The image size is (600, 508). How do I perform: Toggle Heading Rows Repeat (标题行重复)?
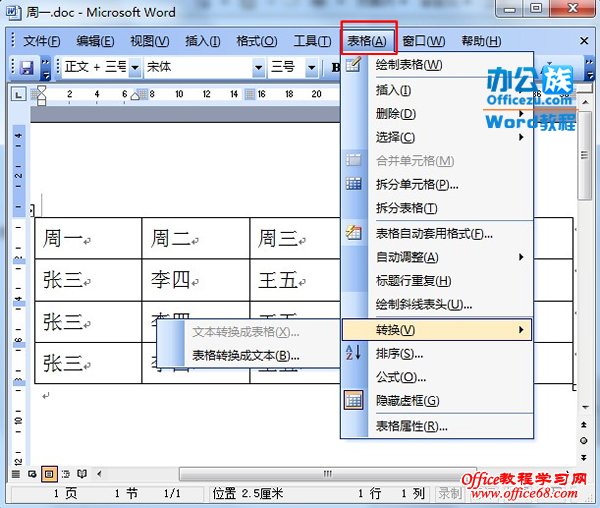point(412,281)
